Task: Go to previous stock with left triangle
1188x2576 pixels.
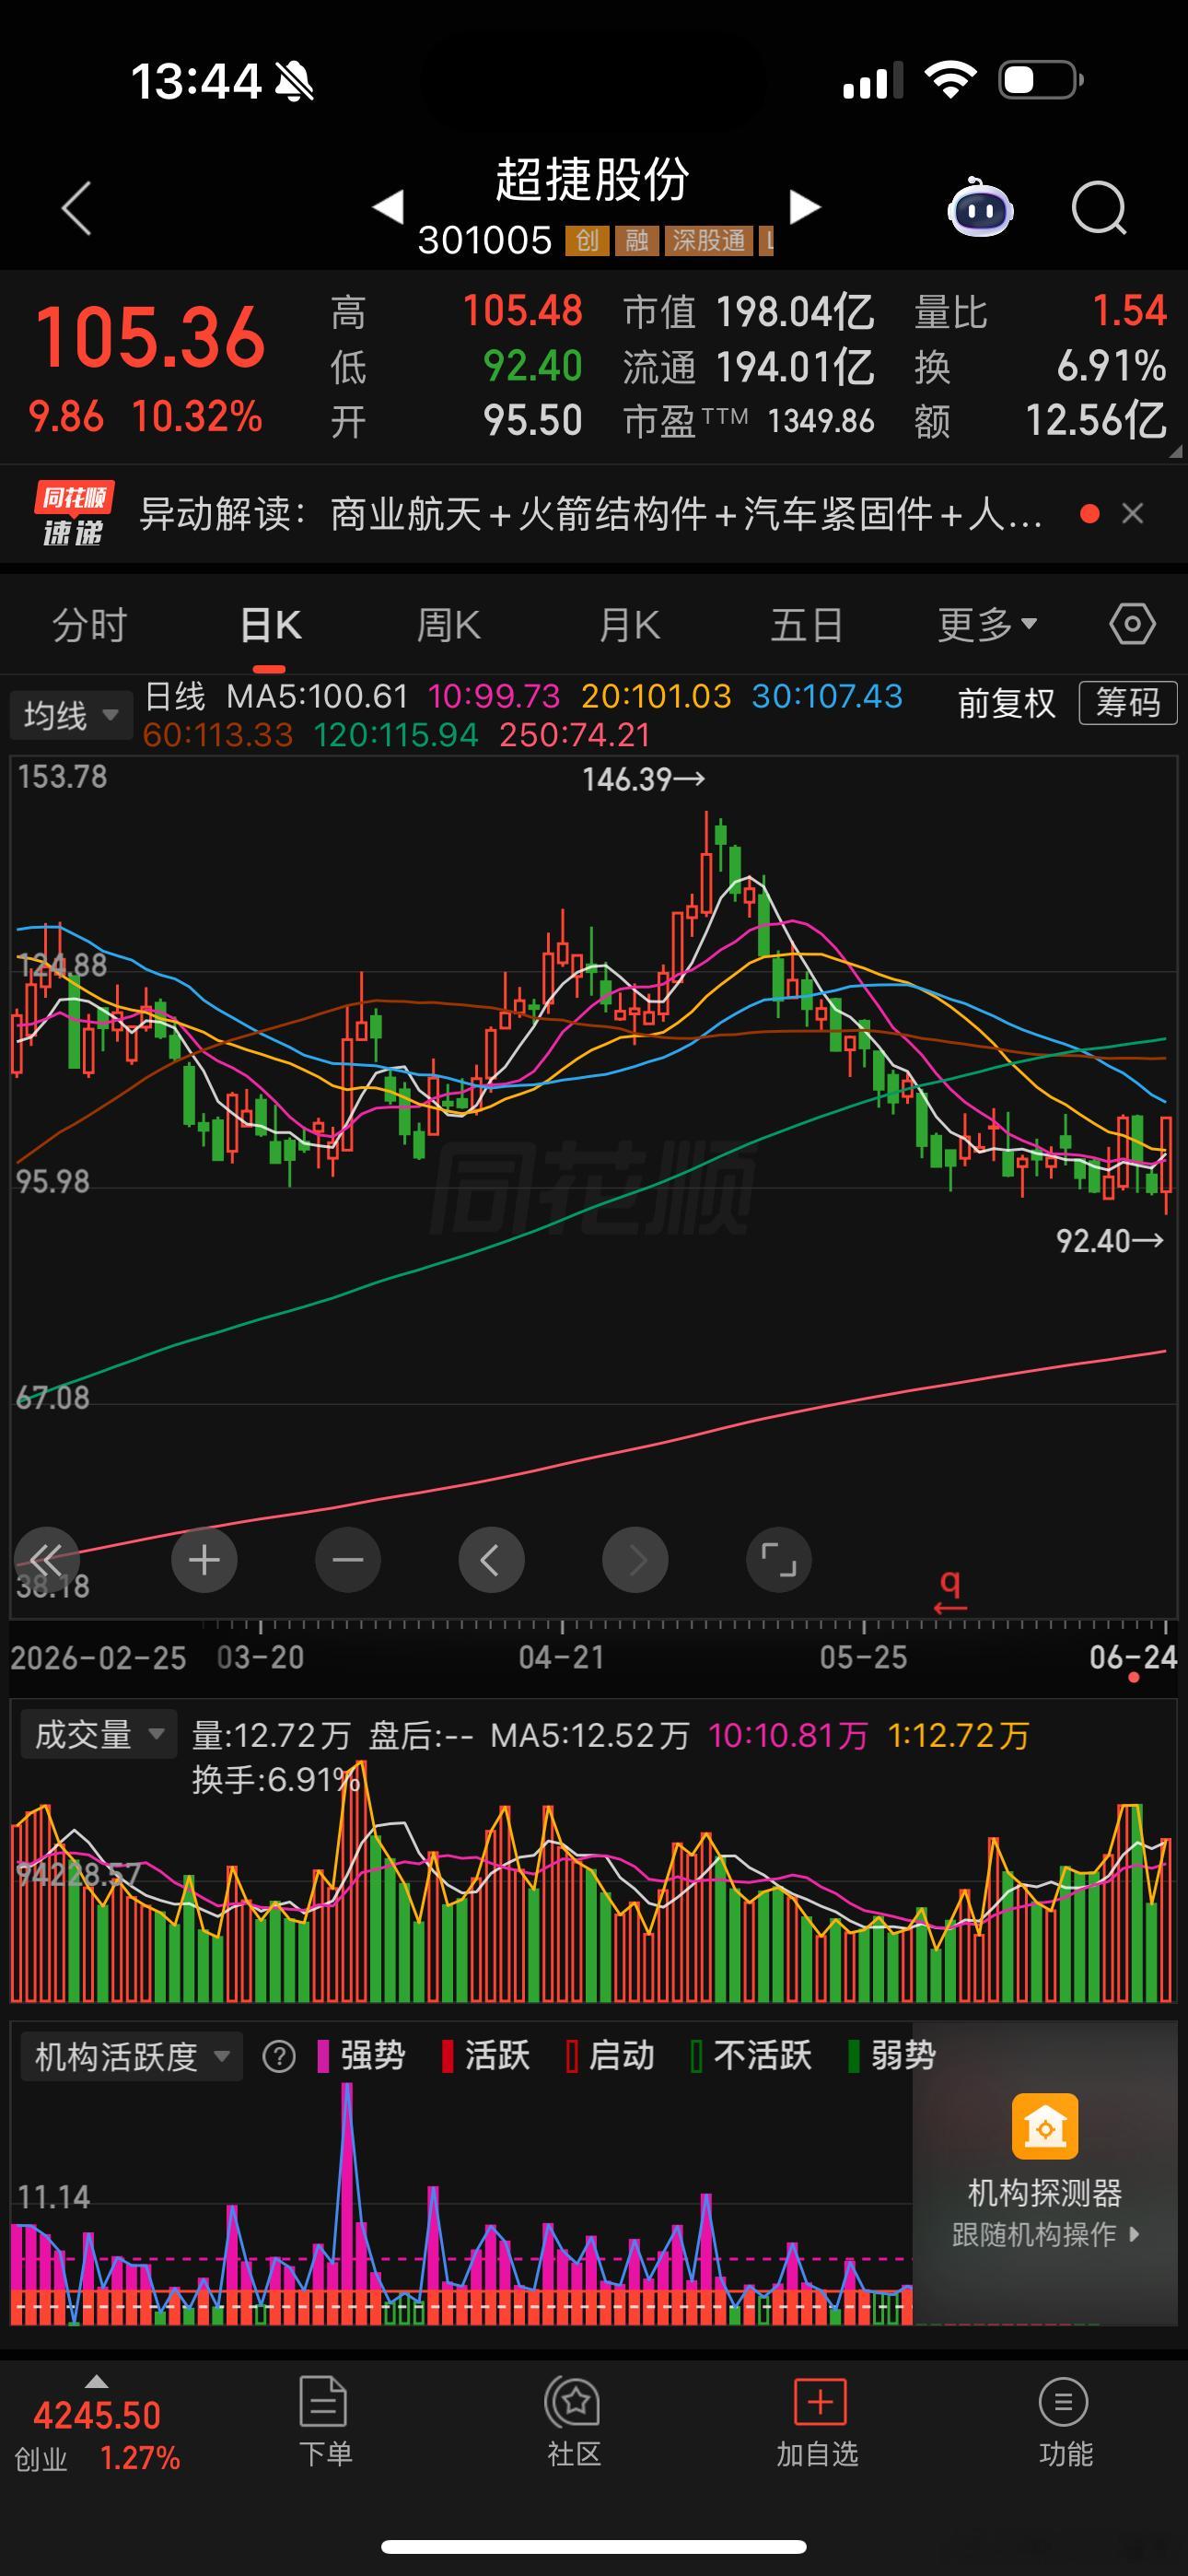Action: point(388,207)
